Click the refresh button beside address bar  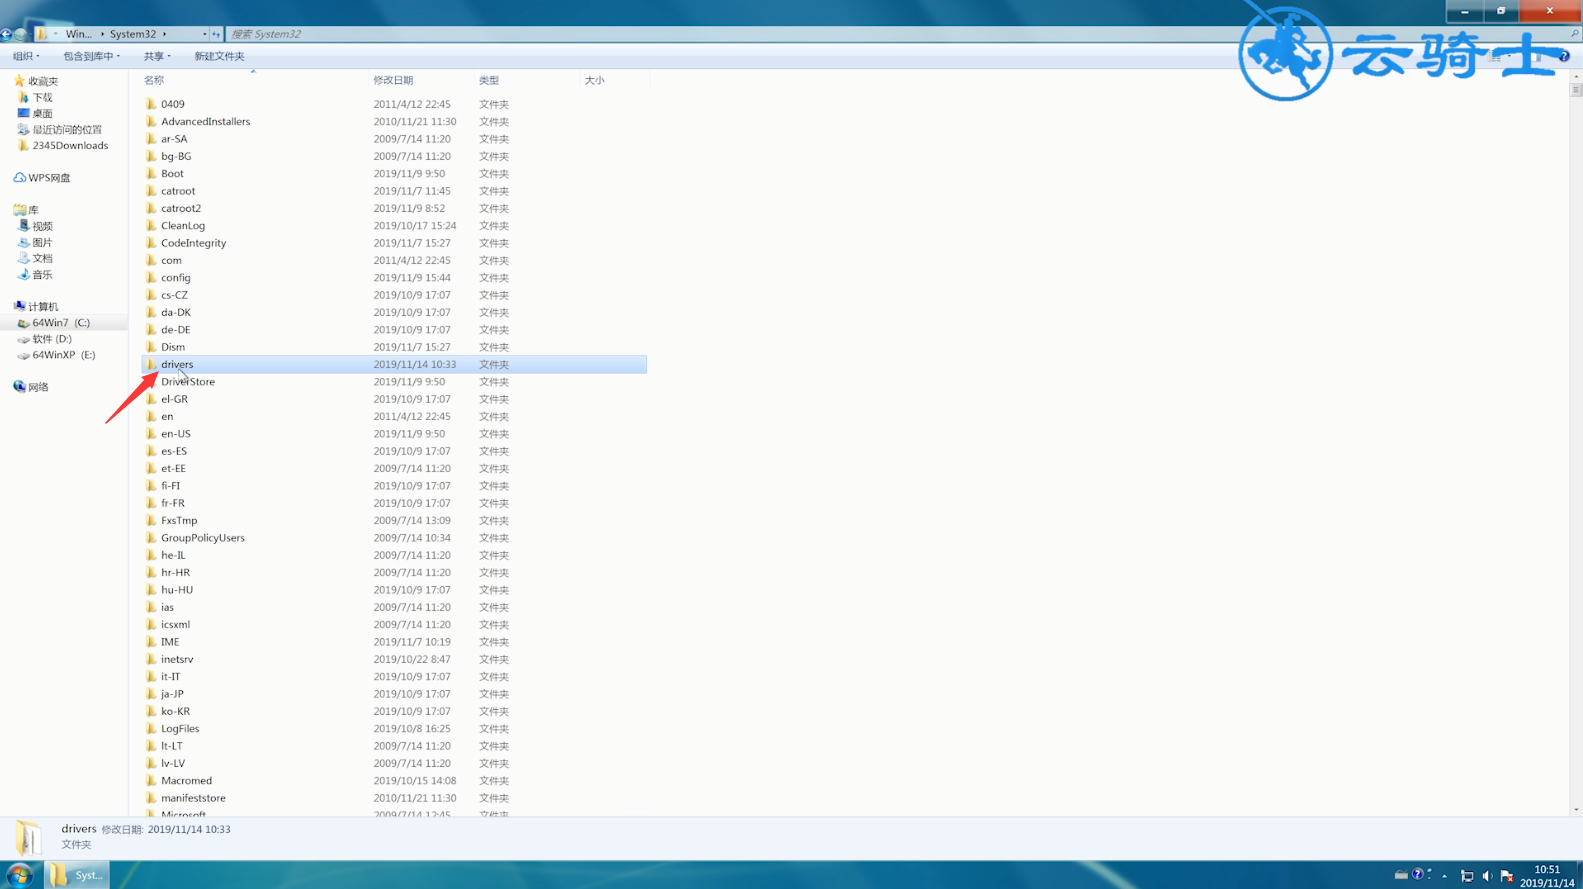[216, 34]
